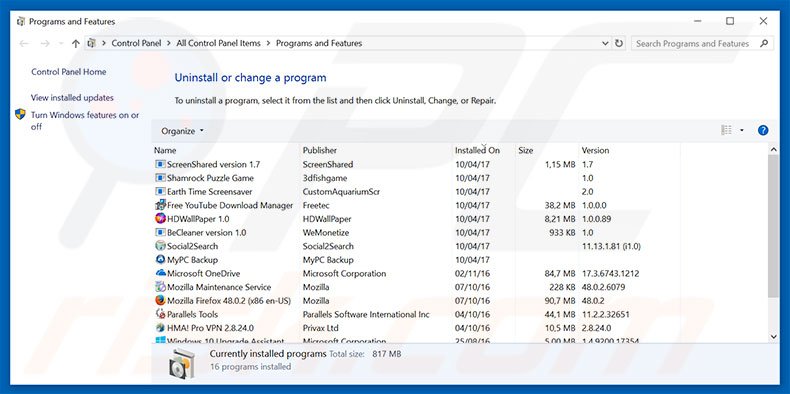
Task: Click version 17.3.6743.1212 cell
Action: [x=610, y=273]
